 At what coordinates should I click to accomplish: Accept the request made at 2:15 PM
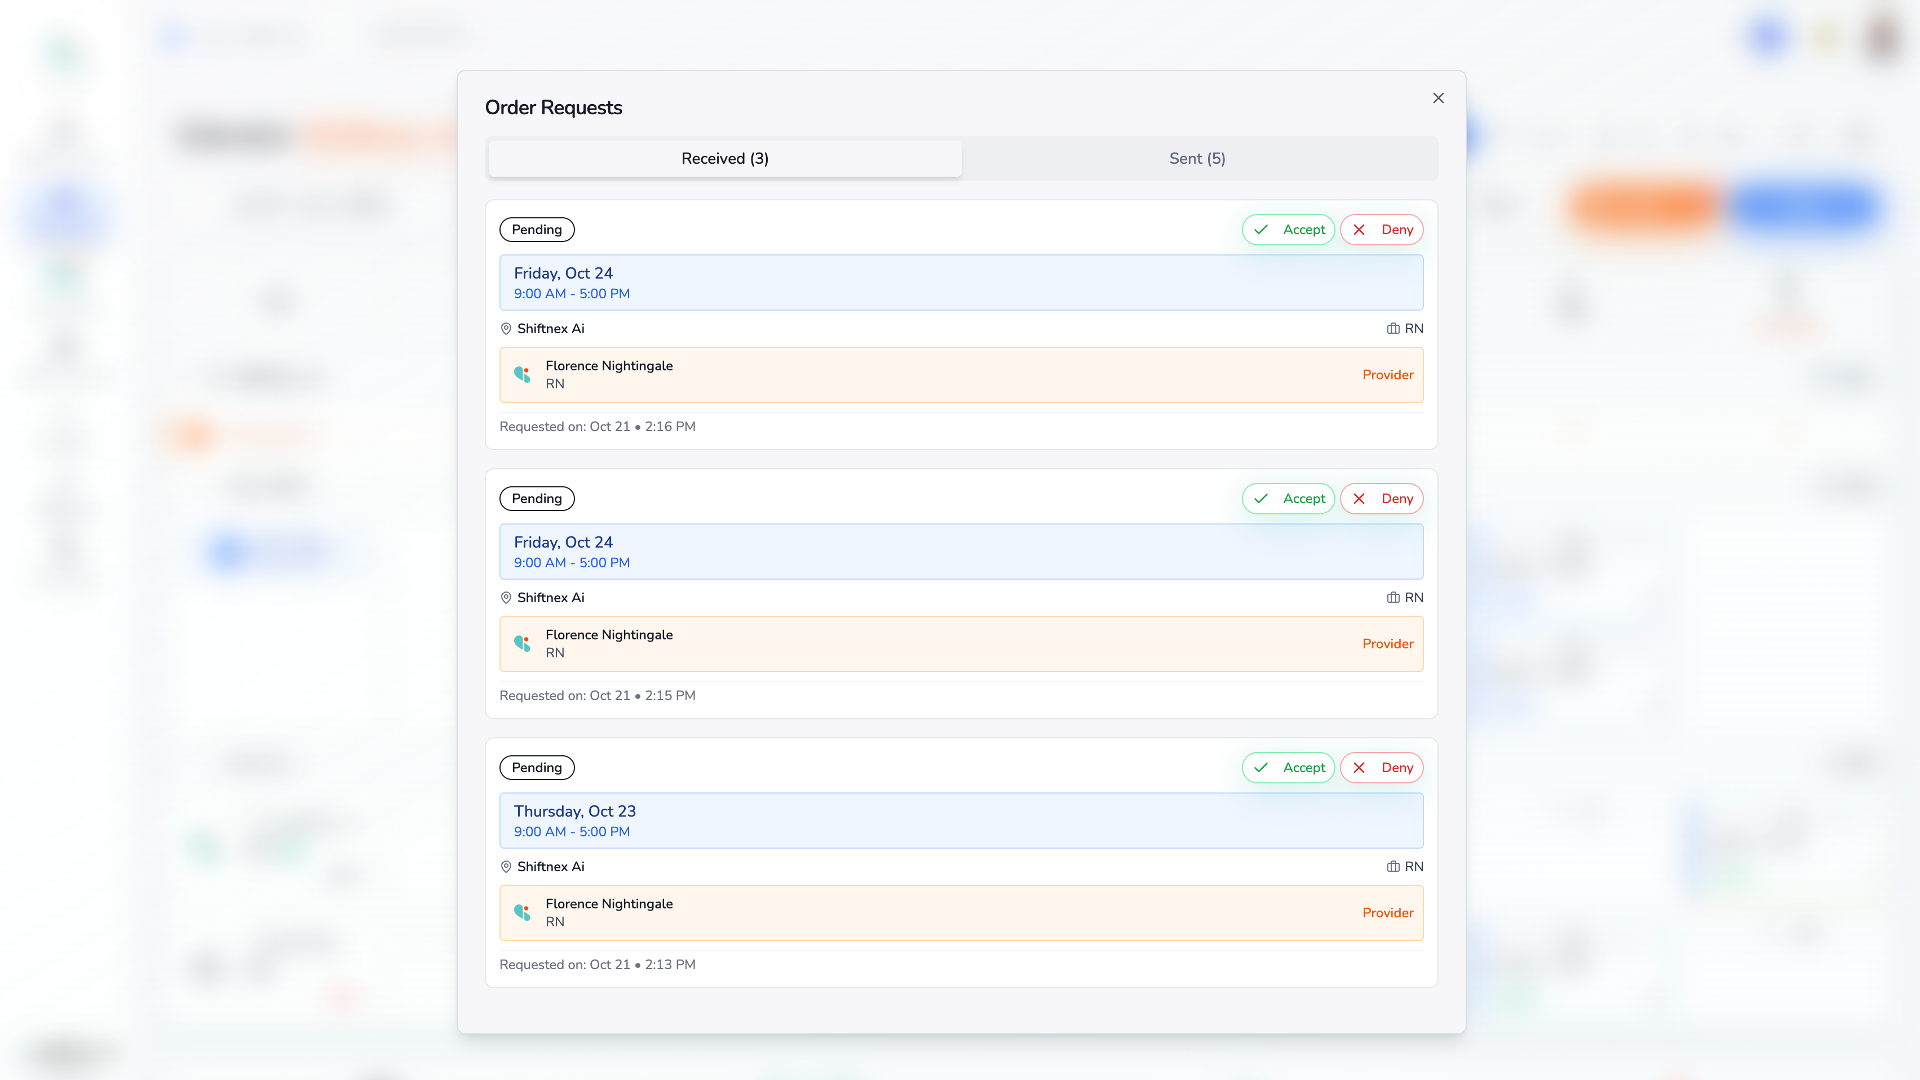[1288, 499]
